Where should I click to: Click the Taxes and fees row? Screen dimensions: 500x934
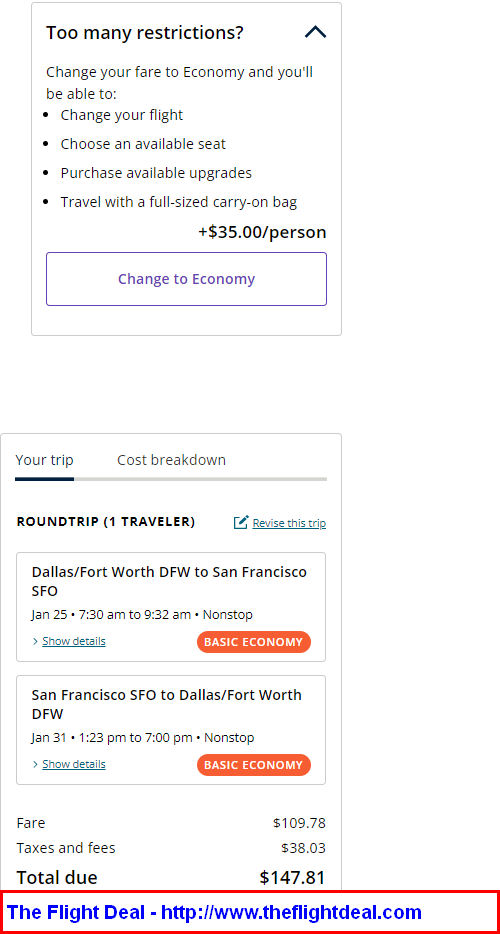(171, 848)
